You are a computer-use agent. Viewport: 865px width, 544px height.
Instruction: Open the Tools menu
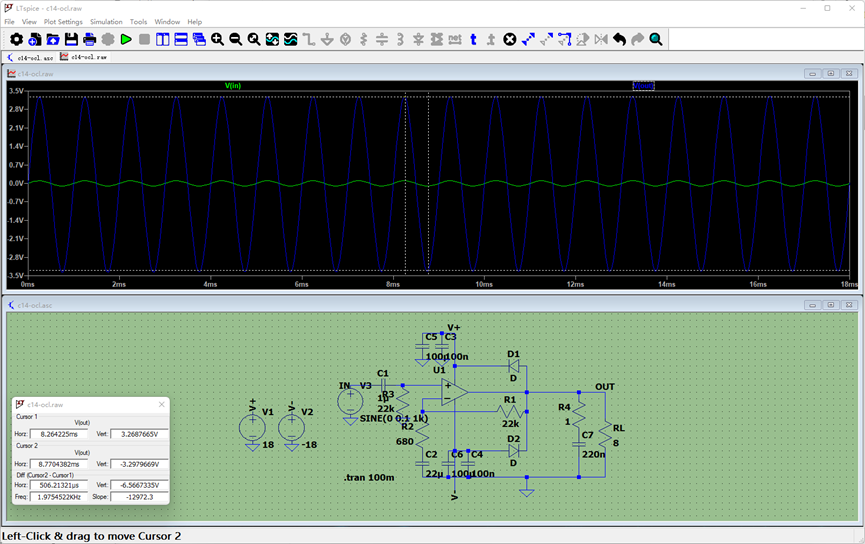pos(138,22)
